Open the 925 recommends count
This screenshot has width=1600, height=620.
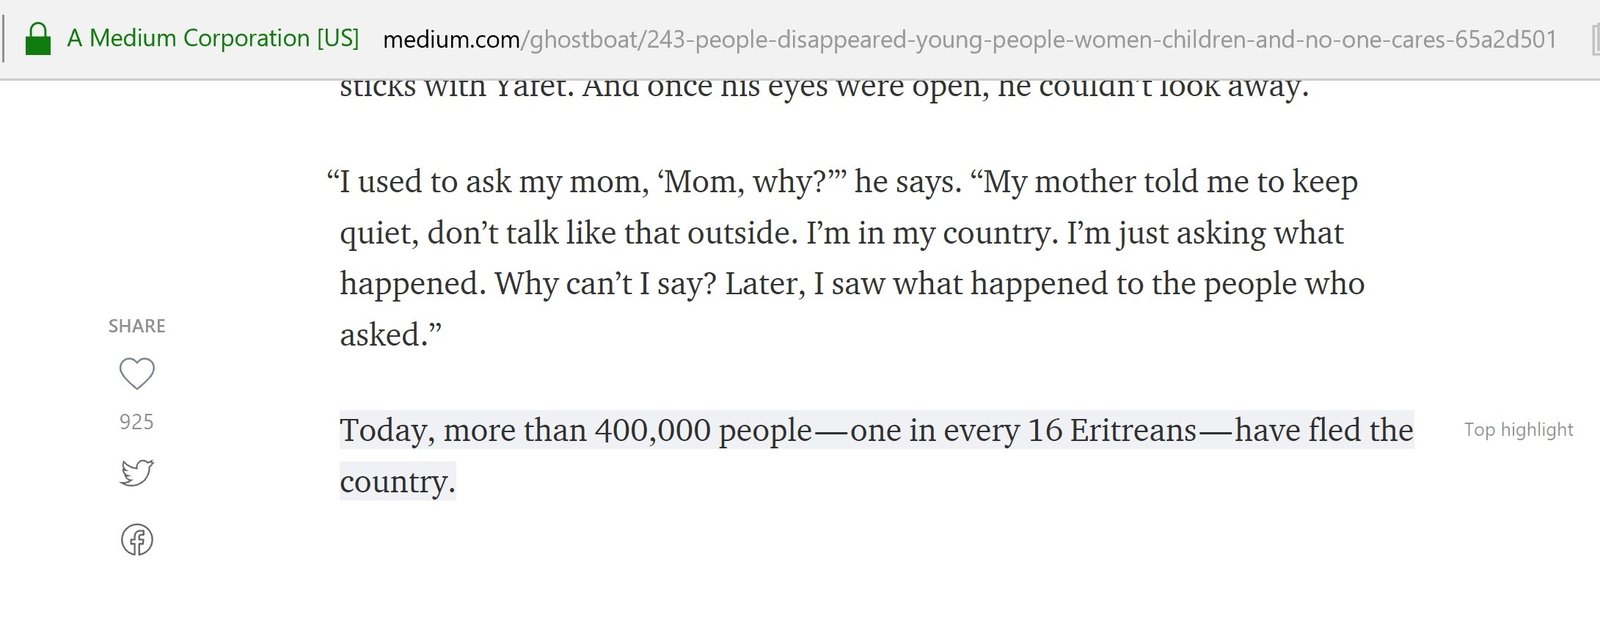pos(137,422)
